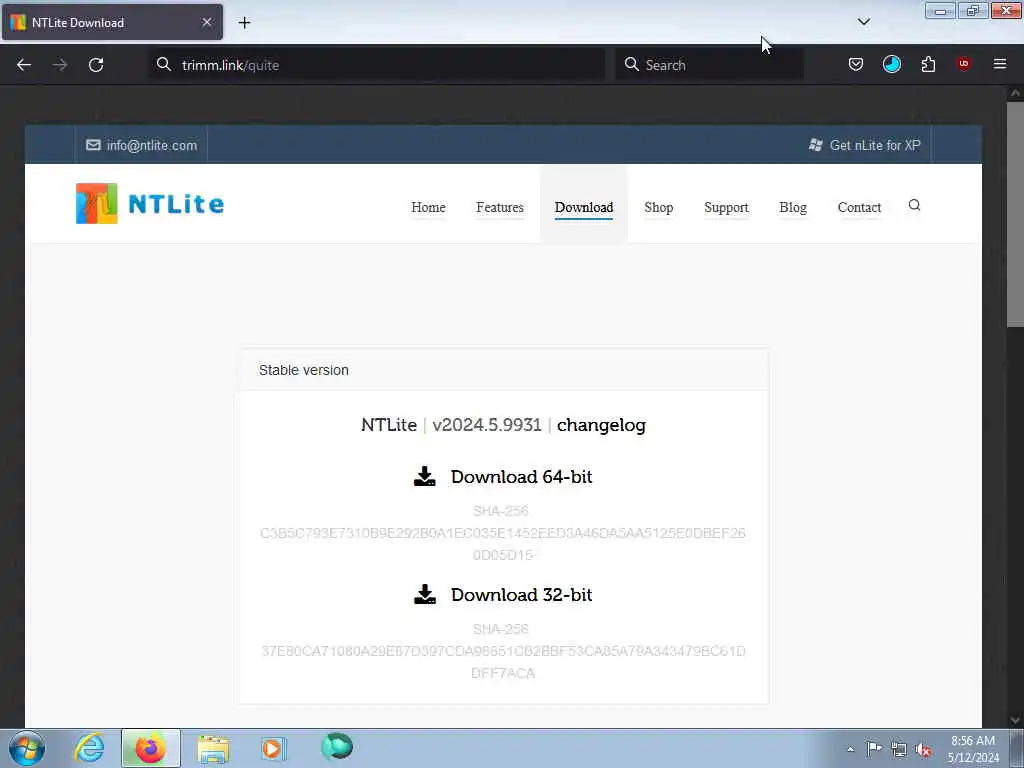Viewport: 1024px width, 768px height.
Task: Open Windows Media Player taskbar icon
Action: (x=274, y=748)
